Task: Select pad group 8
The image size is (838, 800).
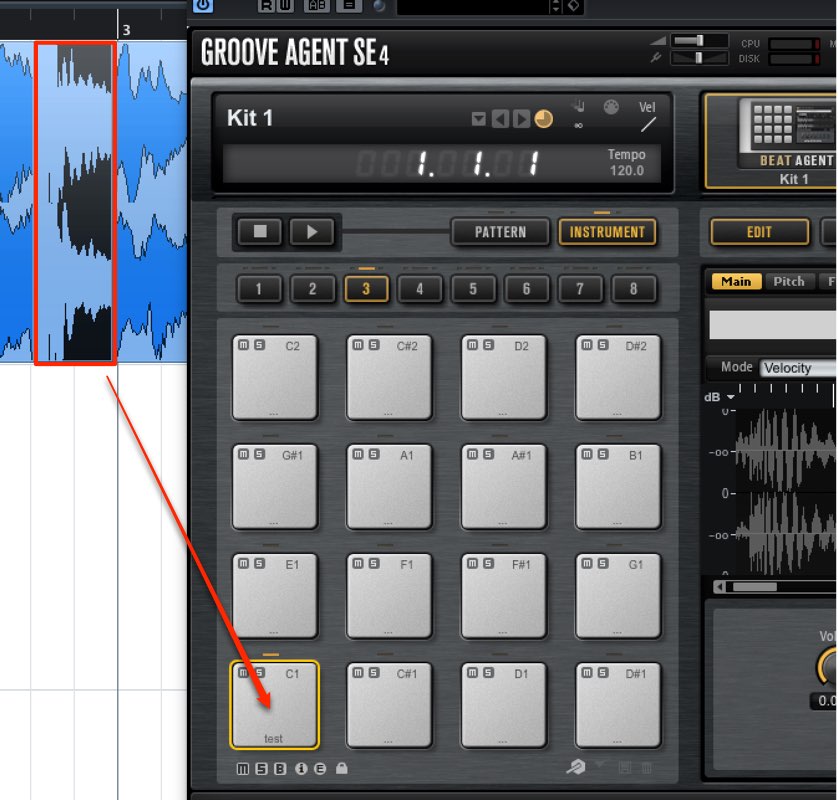Action: pos(633,289)
